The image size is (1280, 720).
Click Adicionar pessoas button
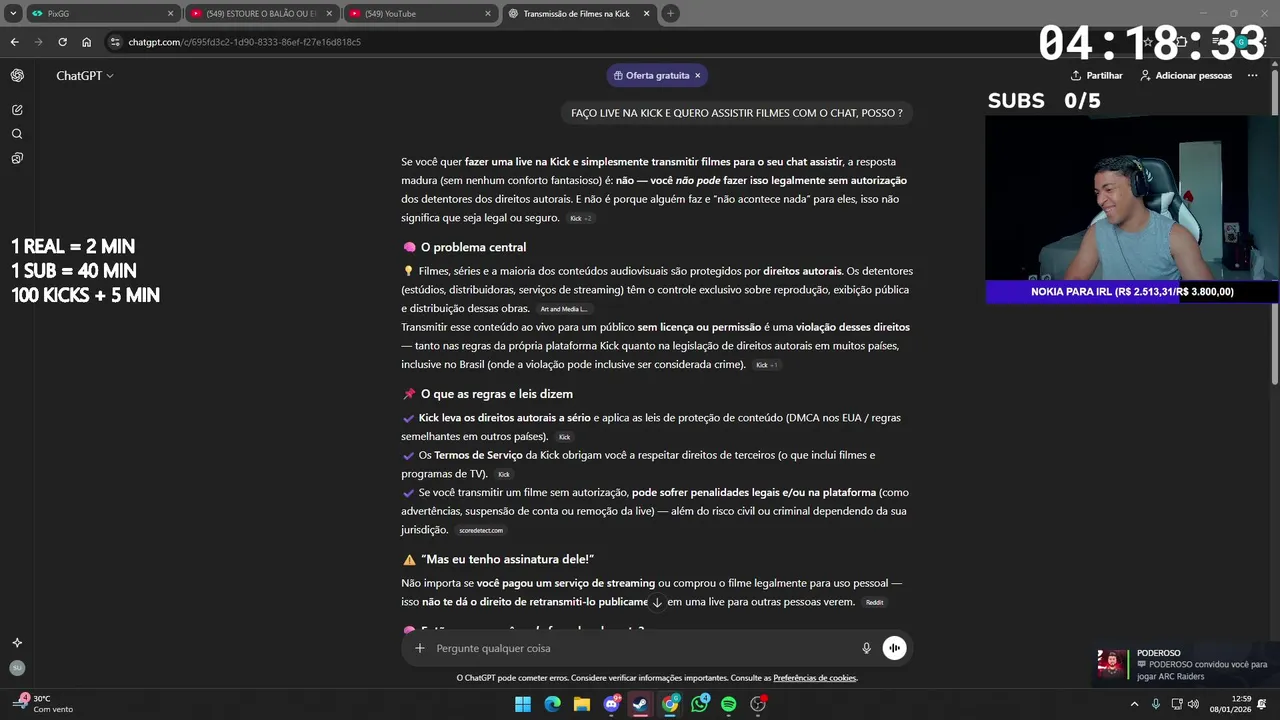1186,75
